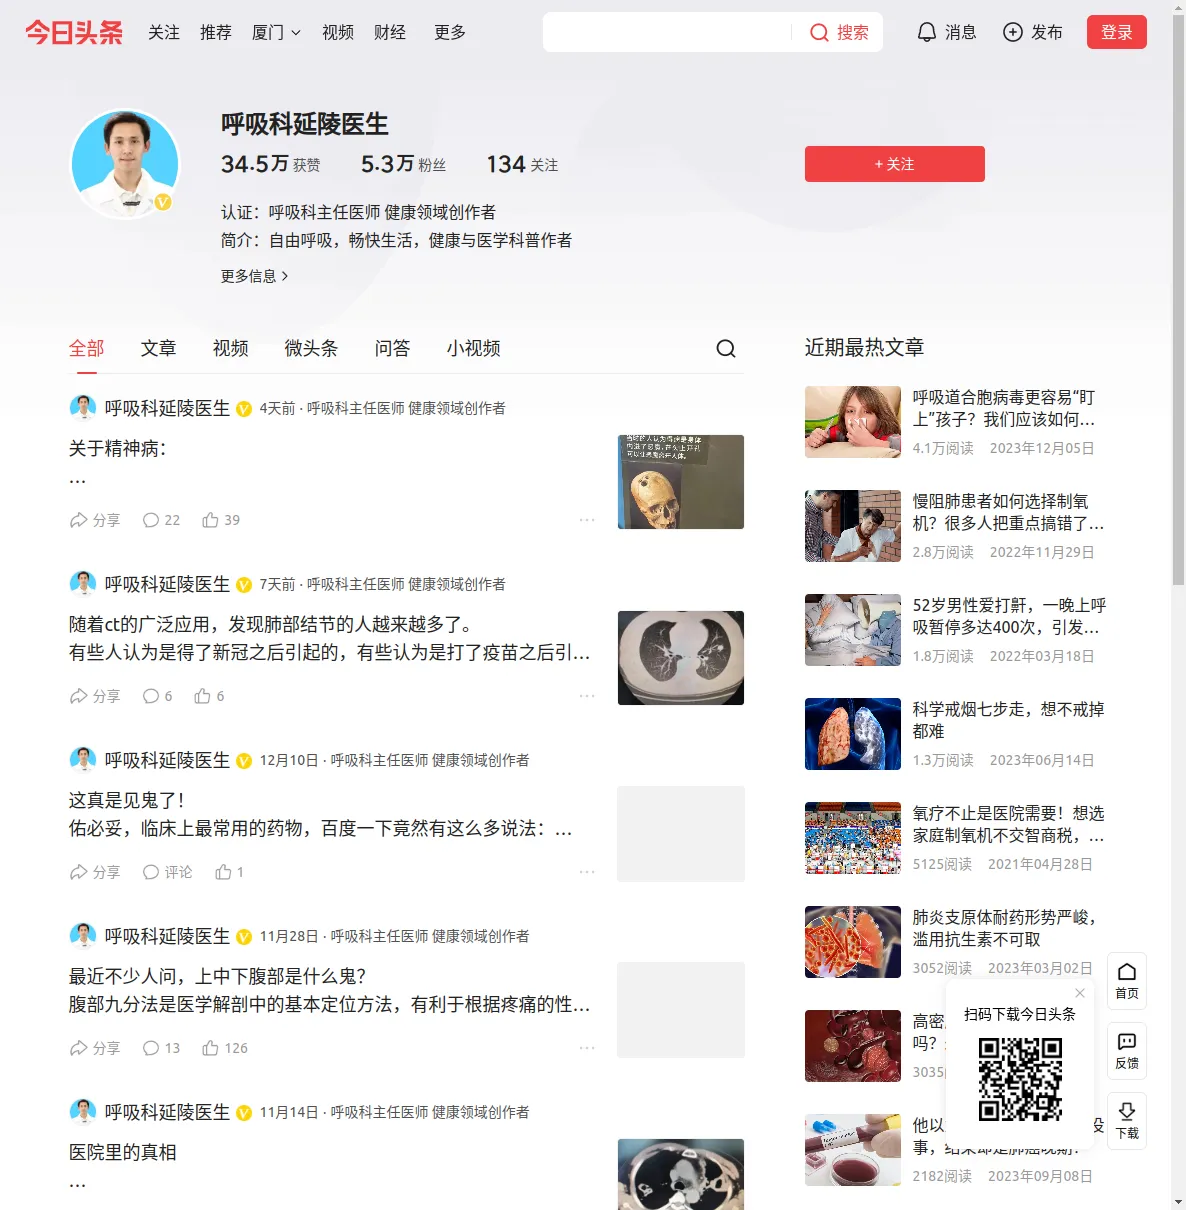Click the red 登录 button

(x=1117, y=32)
